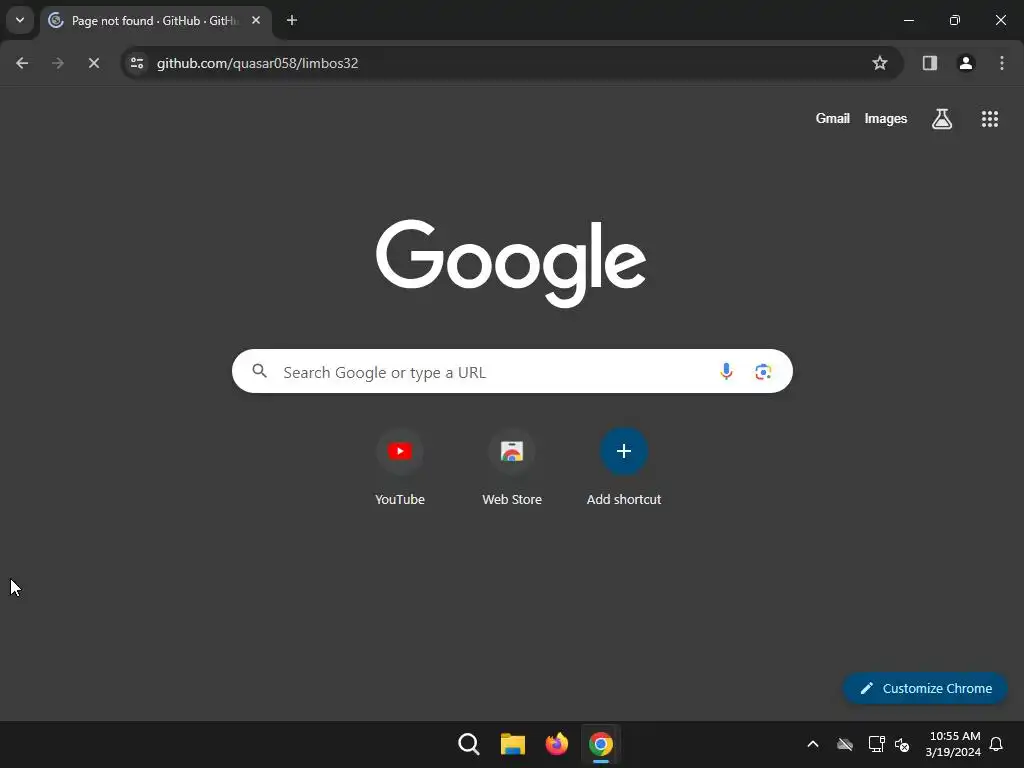Go back to the previous page

22,63
